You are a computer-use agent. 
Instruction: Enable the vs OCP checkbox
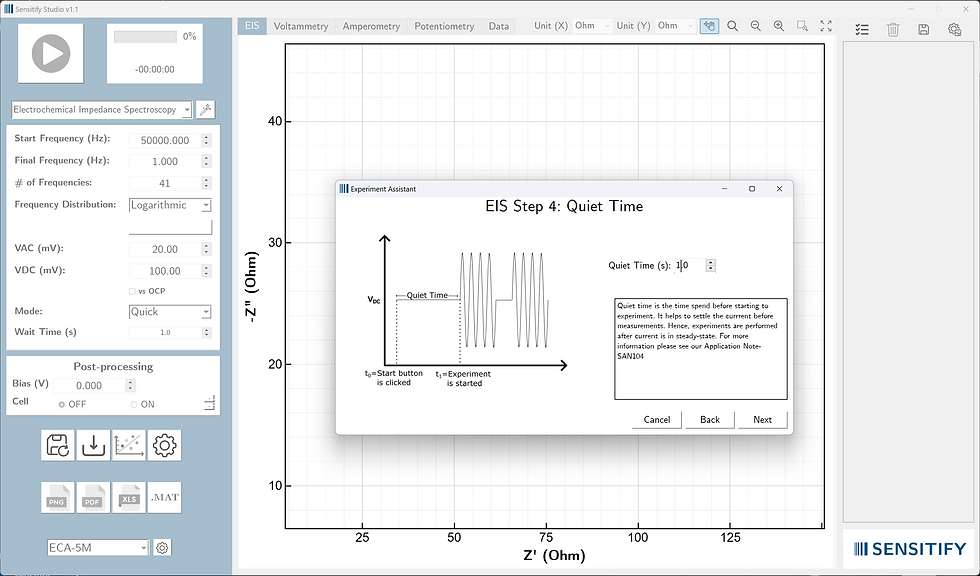tap(132, 291)
